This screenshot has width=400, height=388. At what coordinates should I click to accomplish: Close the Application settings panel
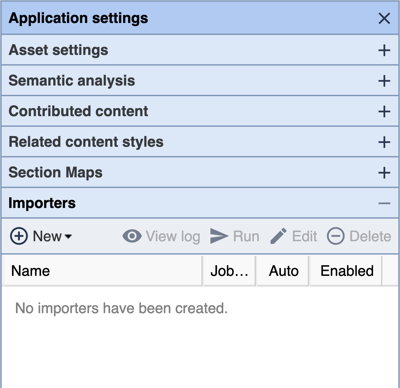tap(384, 18)
